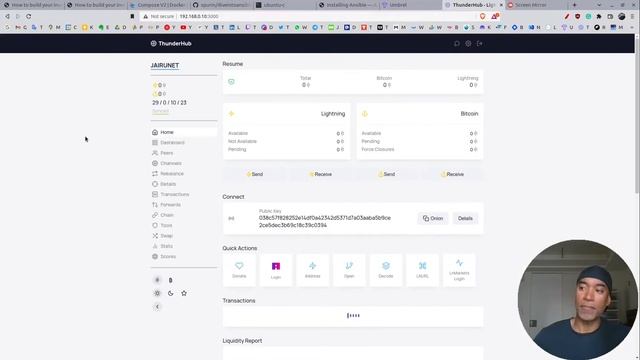This screenshot has height=360, width=640.
Task: Open the Donate quick action
Action: (x=239, y=270)
